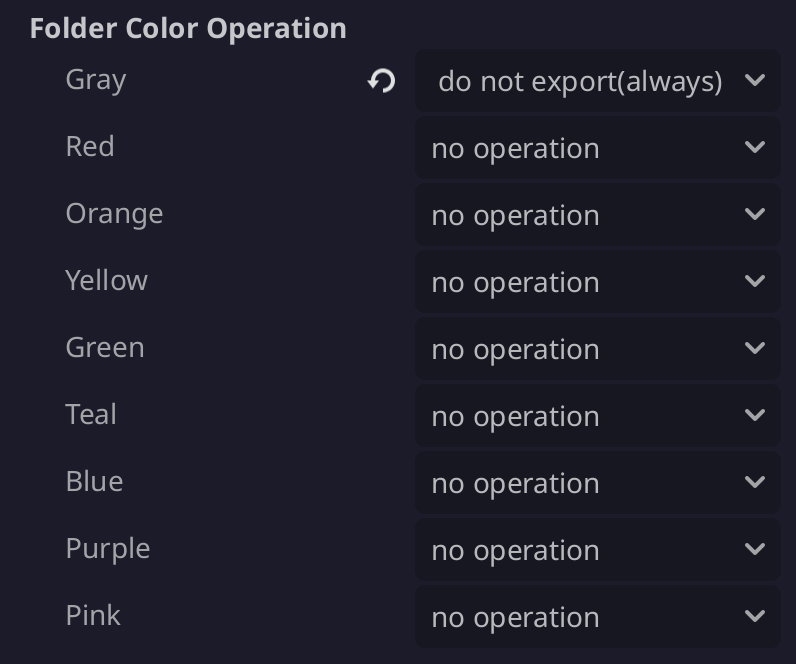796x664 pixels.
Task: Click the Yellow row chevron arrow
Action: 755,282
